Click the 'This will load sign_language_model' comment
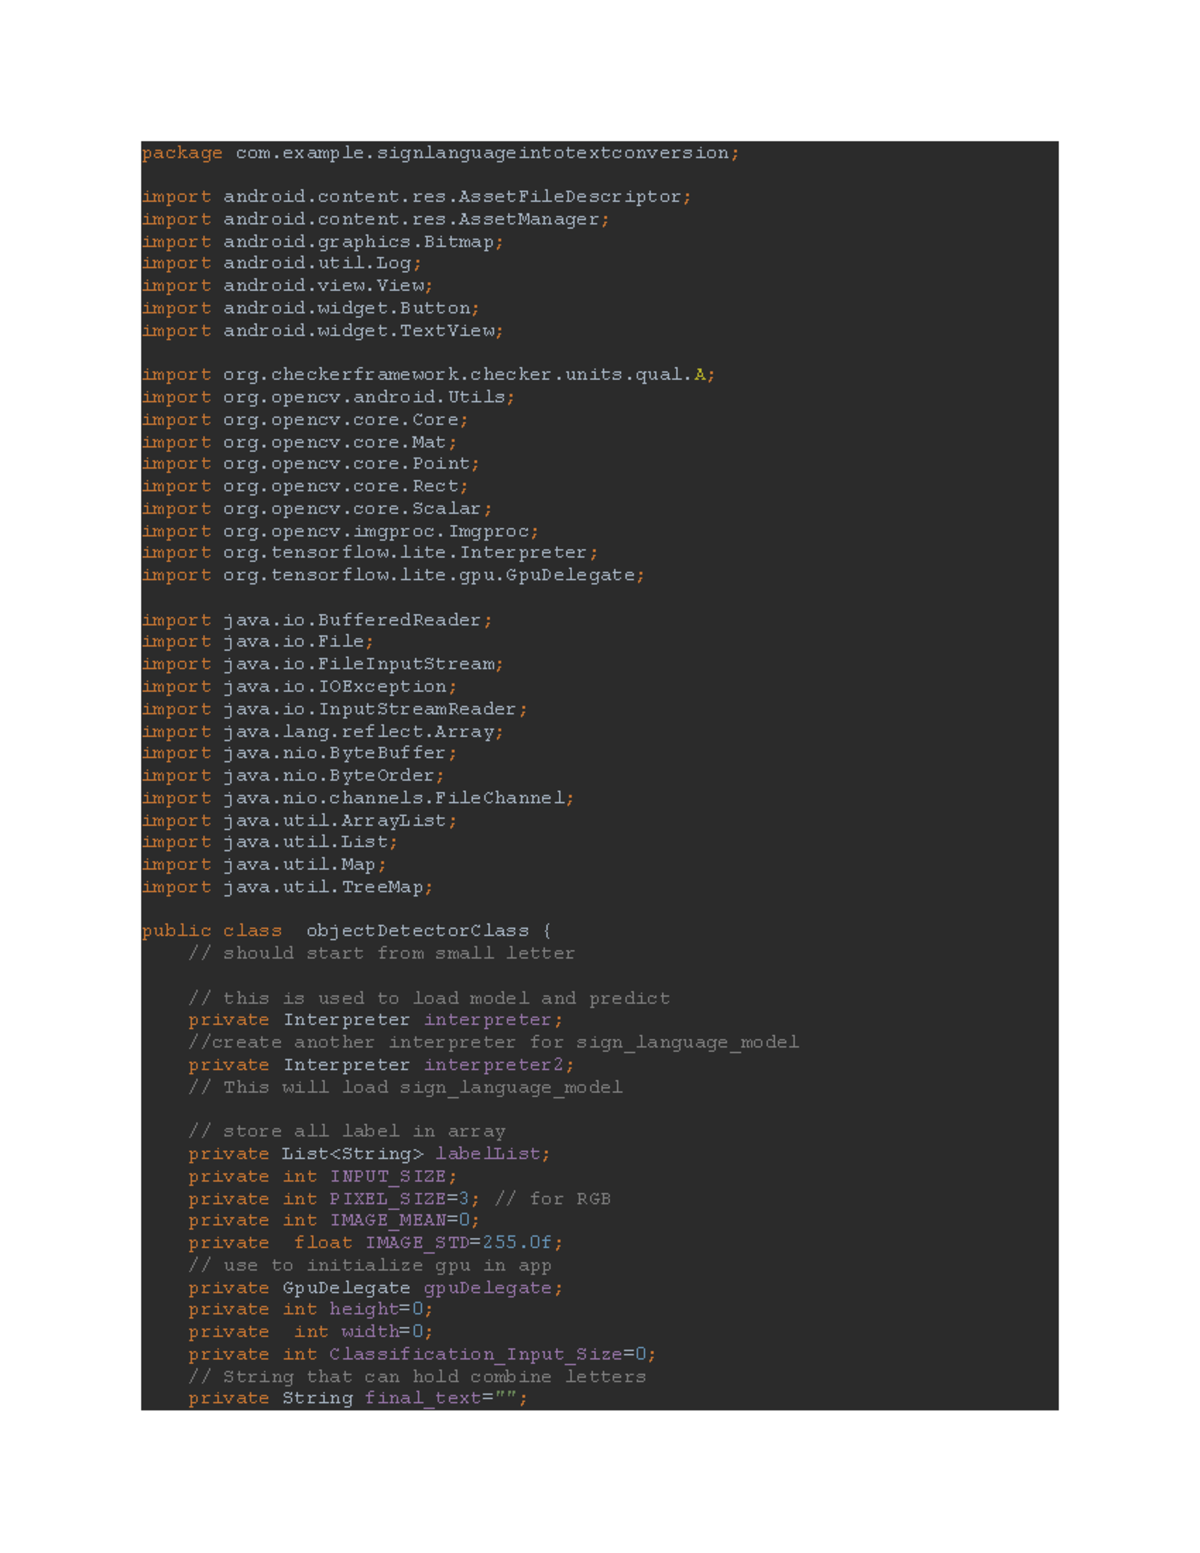Screen dimensions: 1200x1553 pyautogui.click(x=405, y=1087)
